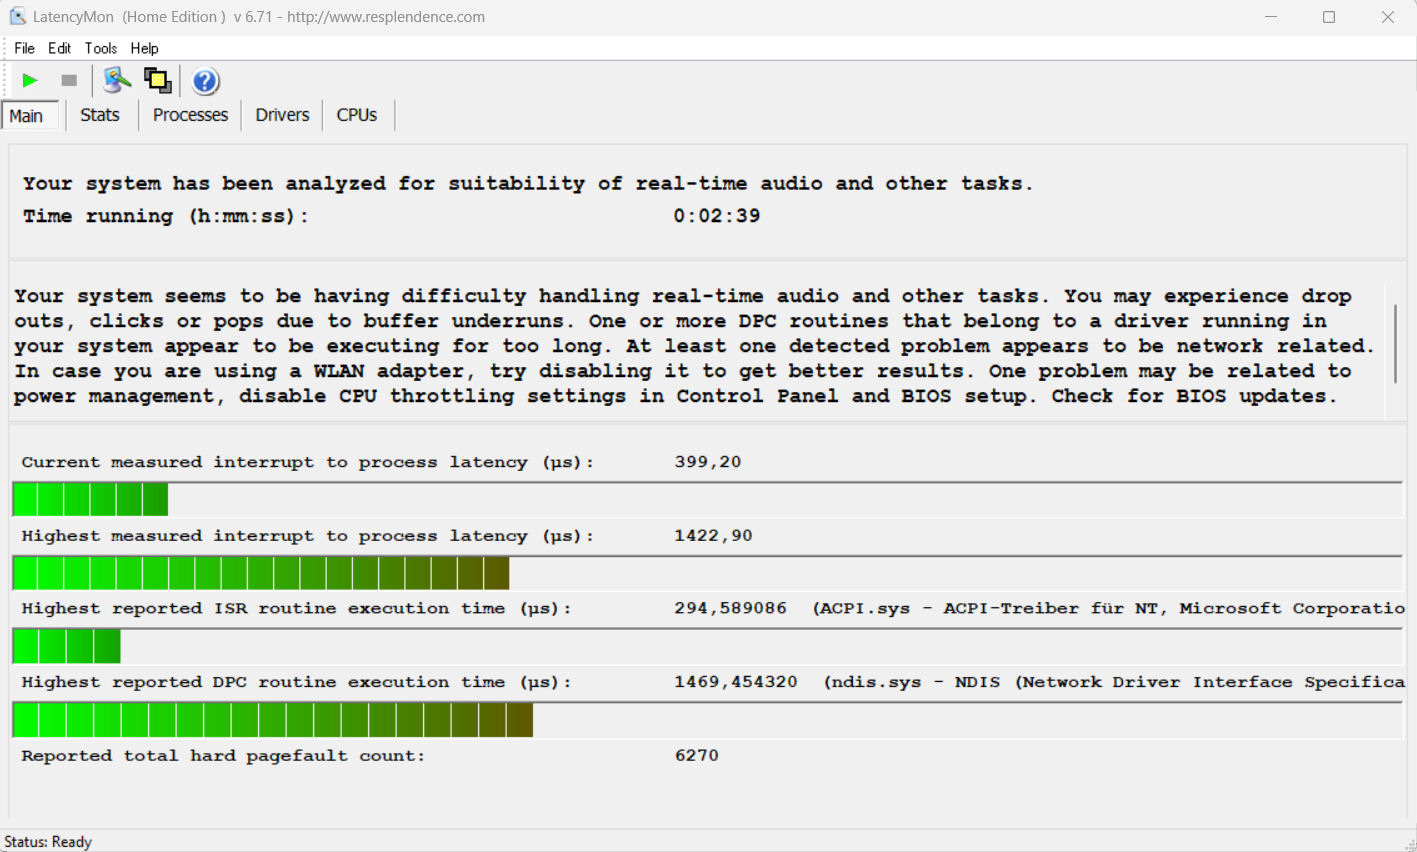Click the analysis warning message paragraph
Viewport: 1417px width, 852px height.
(x=695, y=346)
